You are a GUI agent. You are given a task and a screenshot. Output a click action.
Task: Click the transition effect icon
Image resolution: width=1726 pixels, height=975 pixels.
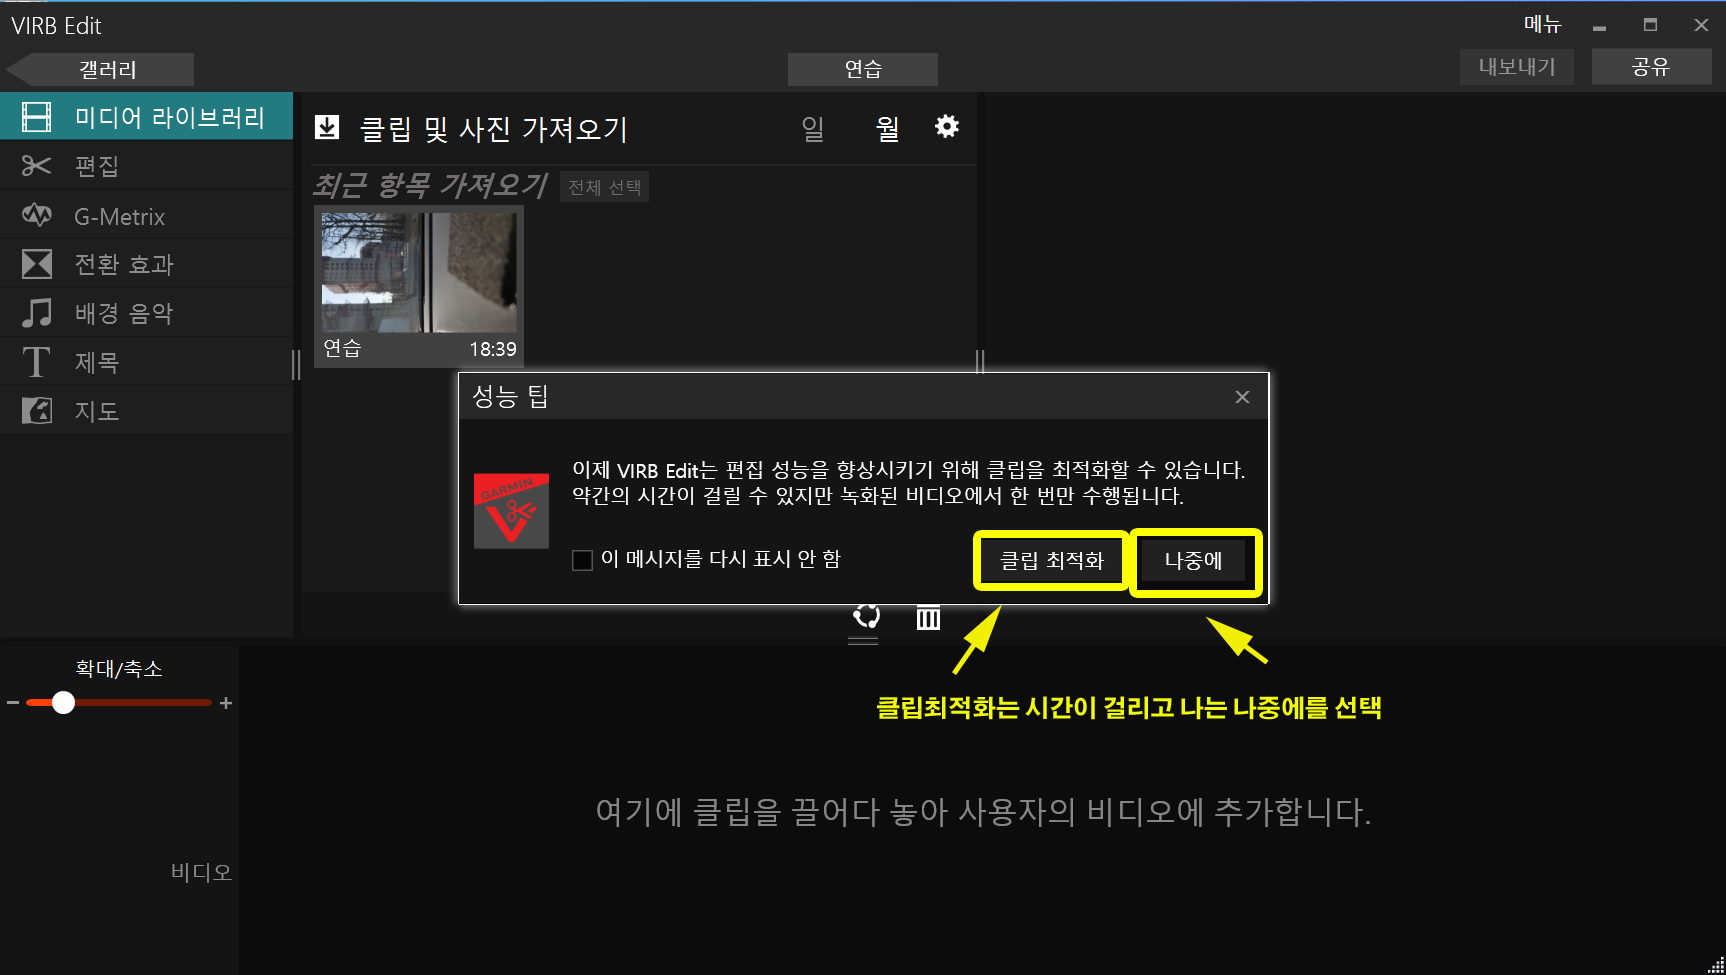(x=37, y=264)
